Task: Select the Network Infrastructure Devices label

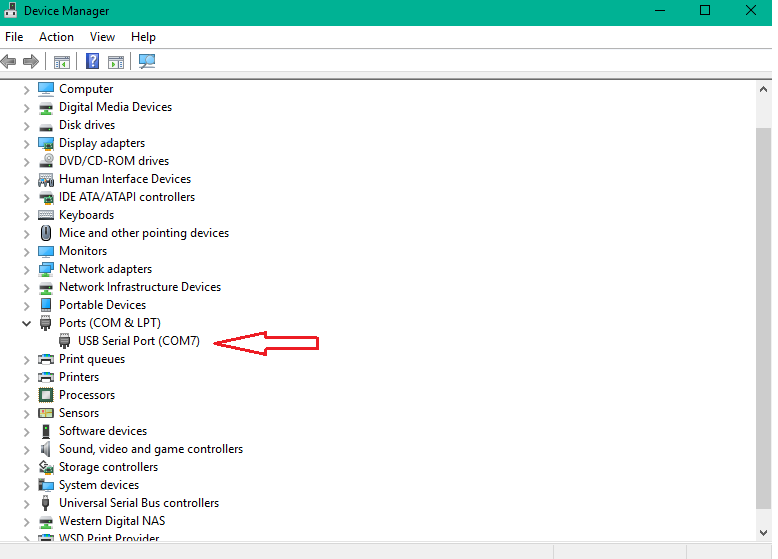Action: pos(140,287)
